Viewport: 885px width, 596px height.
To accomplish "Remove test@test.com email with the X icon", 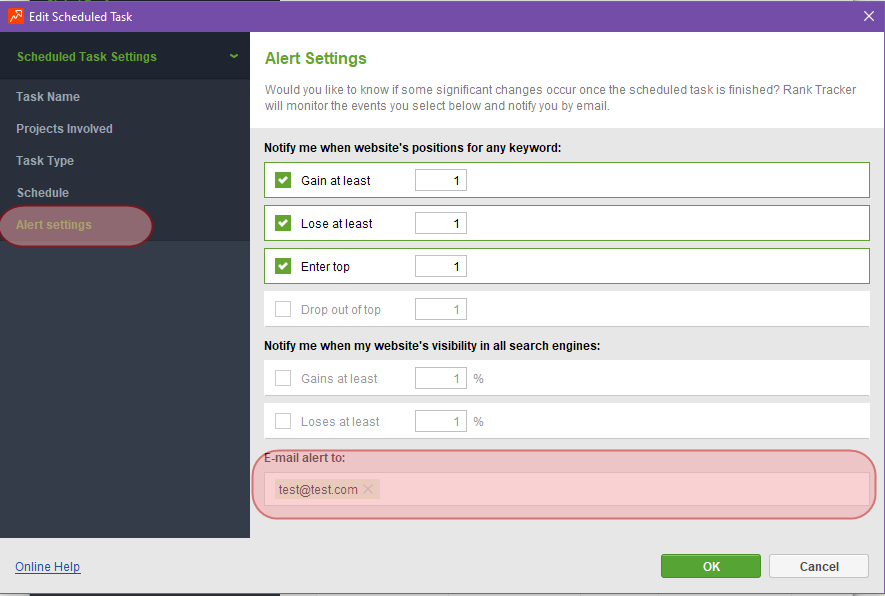I will 368,489.
